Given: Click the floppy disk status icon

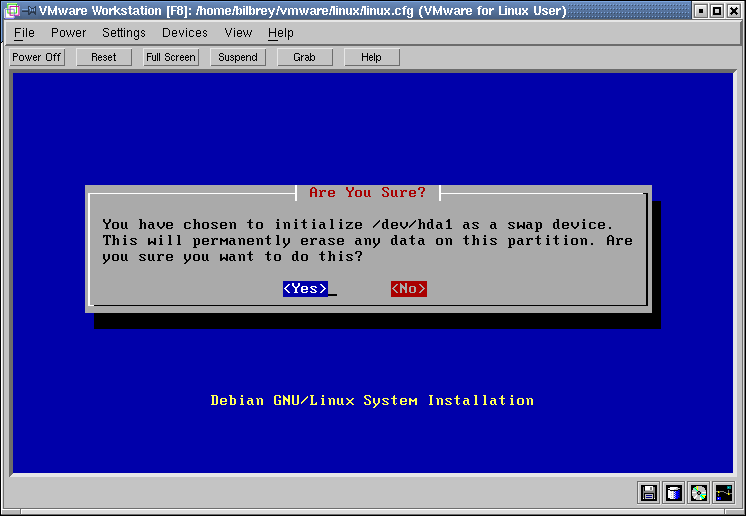Looking at the screenshot, I should (649, 492).
